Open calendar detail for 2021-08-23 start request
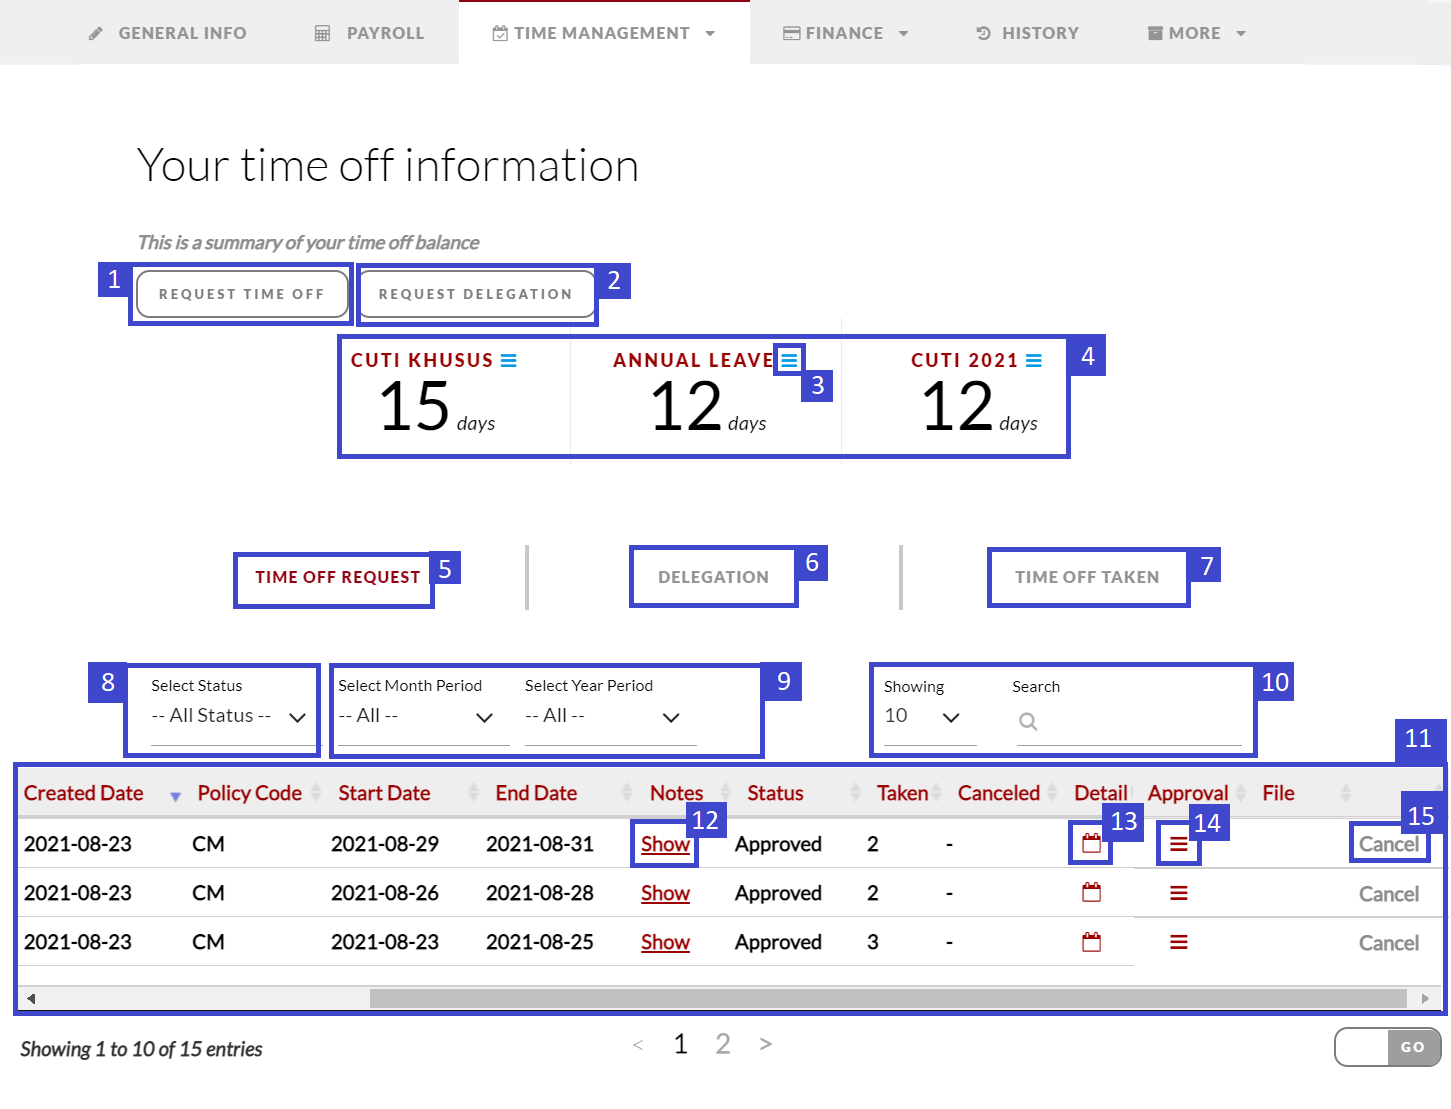Screen dimensions: 1451x1109 click(1091, 942)
